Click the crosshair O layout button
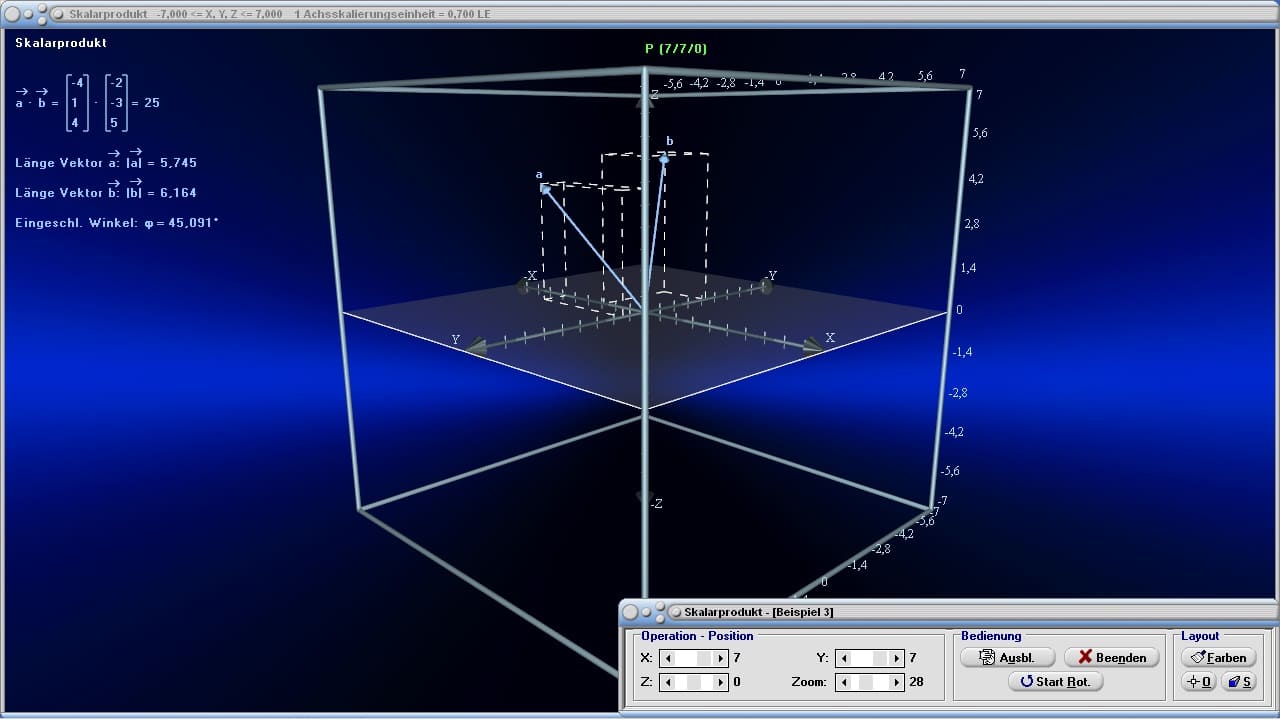1280x720 pixels. pyautogui.click(x=1198, y=681)
